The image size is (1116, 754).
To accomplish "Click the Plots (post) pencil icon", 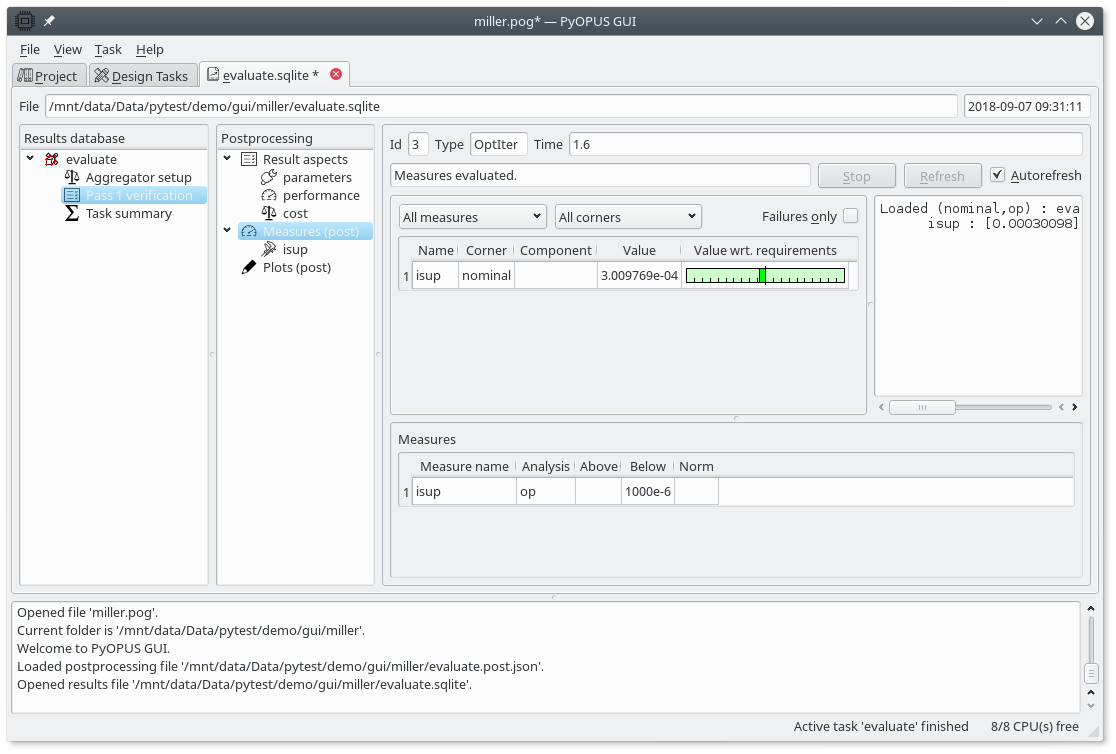I will click(x=249, y=267).
